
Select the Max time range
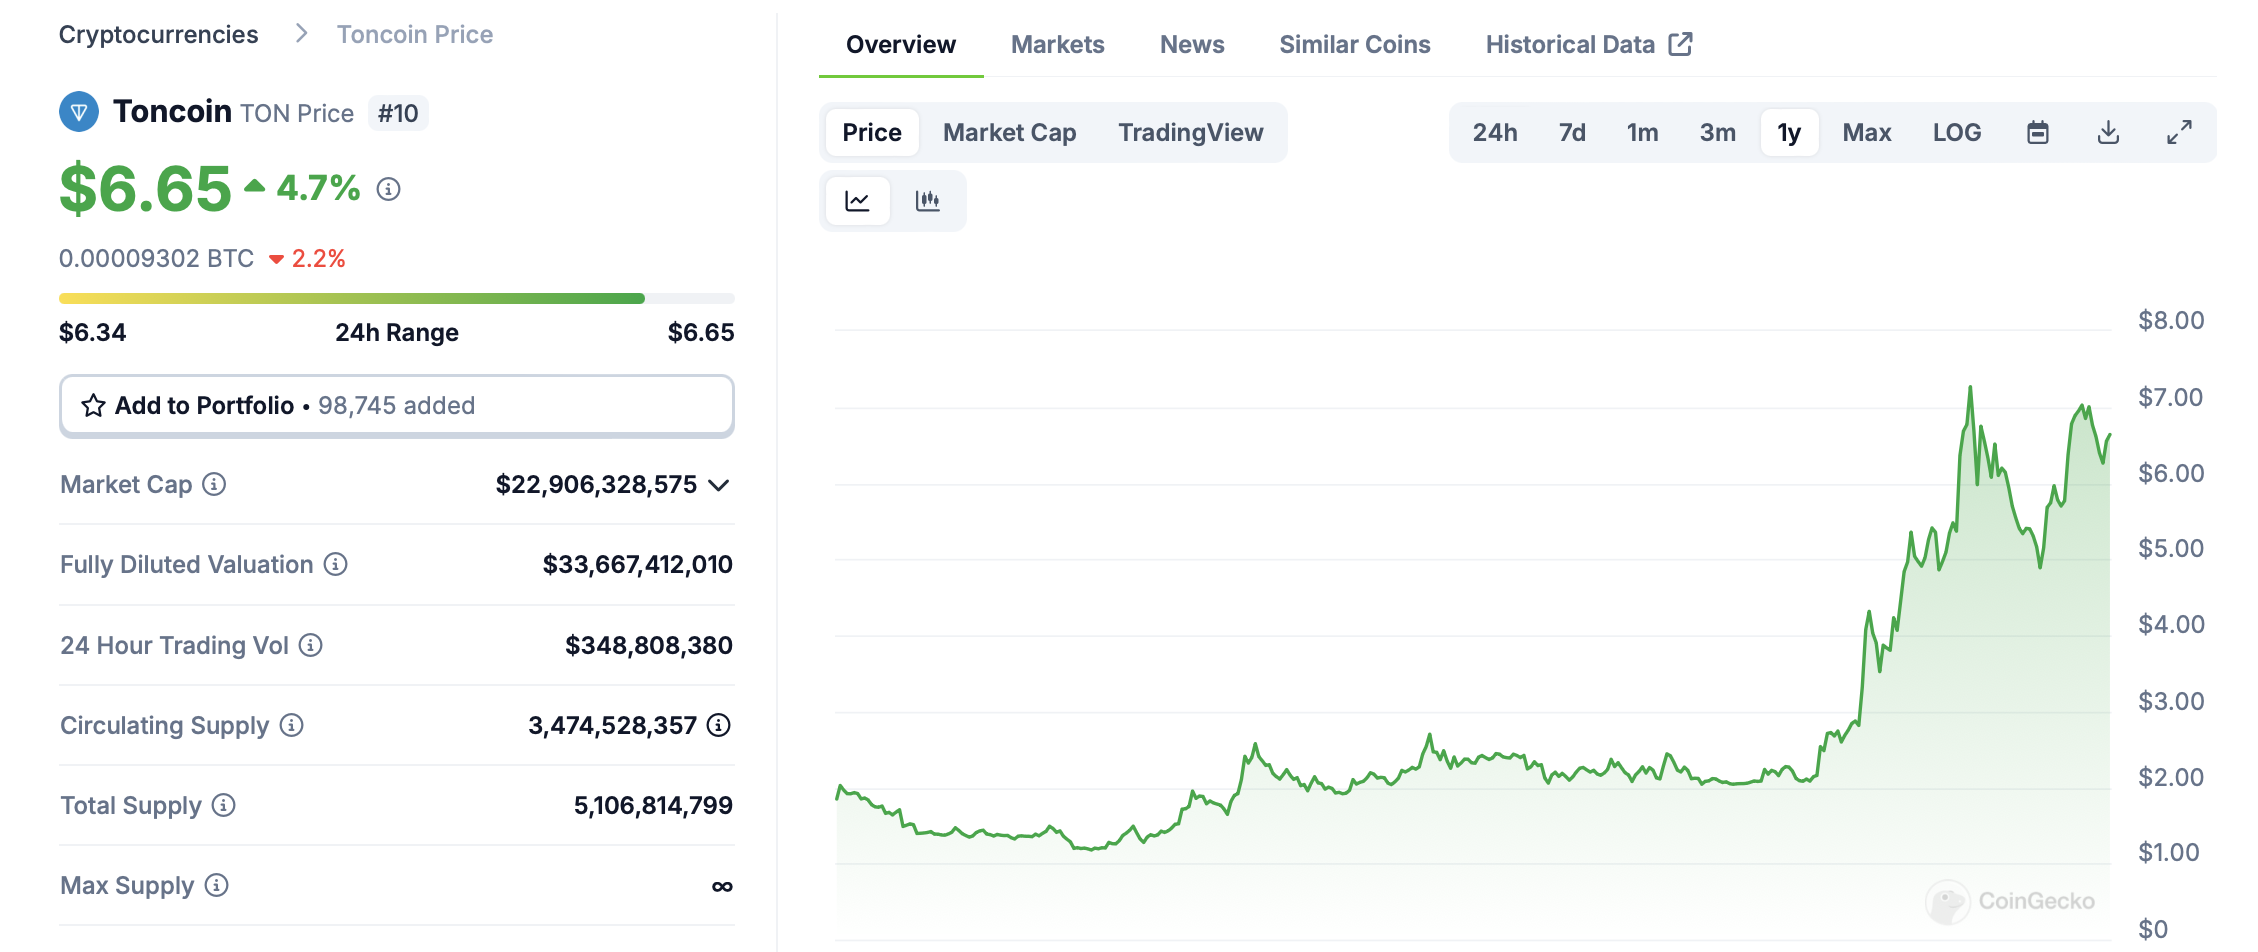click(1866, 133)
